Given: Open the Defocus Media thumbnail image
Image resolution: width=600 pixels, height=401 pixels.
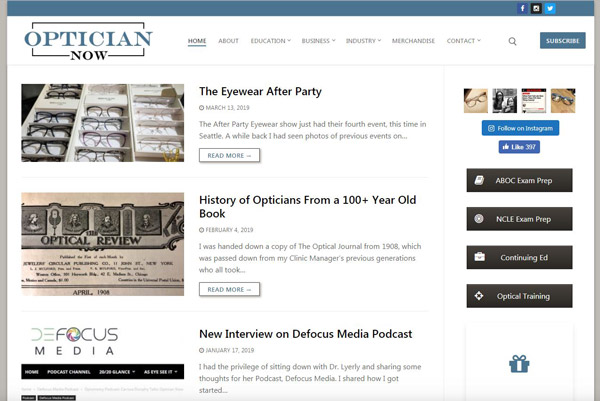Looking at the screenshot, I should pyautogui.click(x=103, y=363).
